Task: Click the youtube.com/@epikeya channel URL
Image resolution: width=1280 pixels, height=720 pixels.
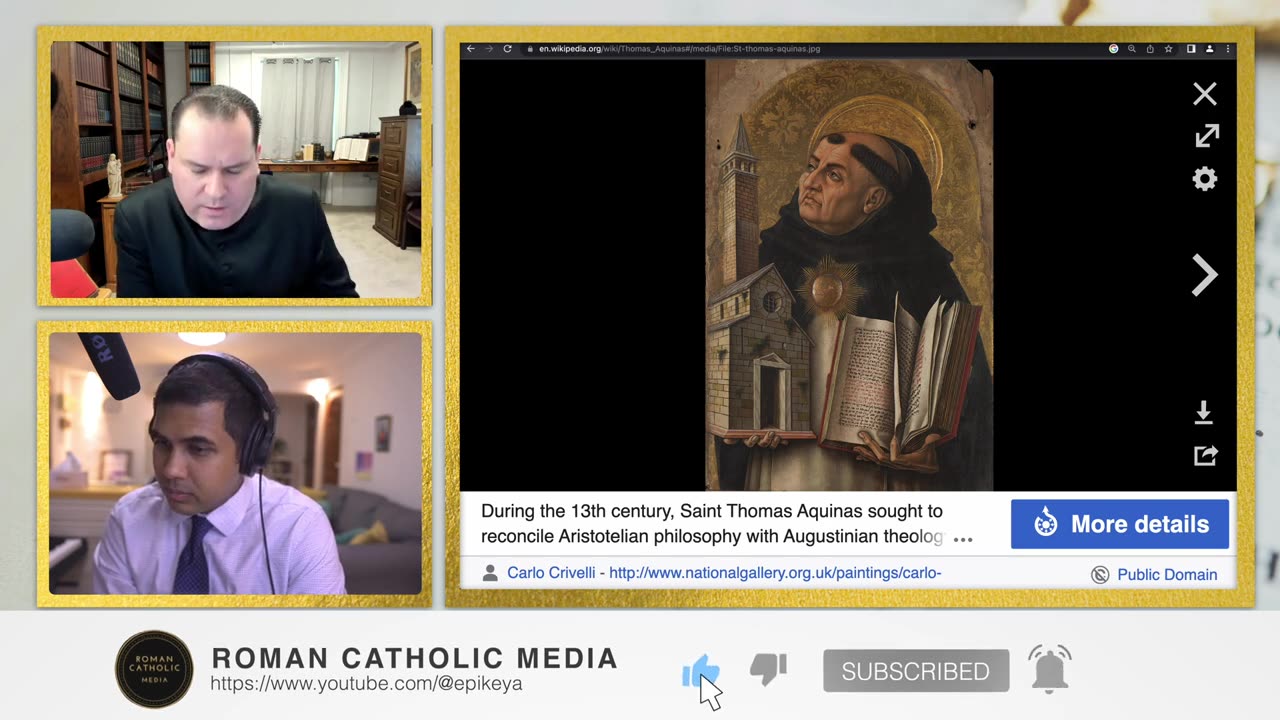Action: pyautogui.click(x=366, y=684)
